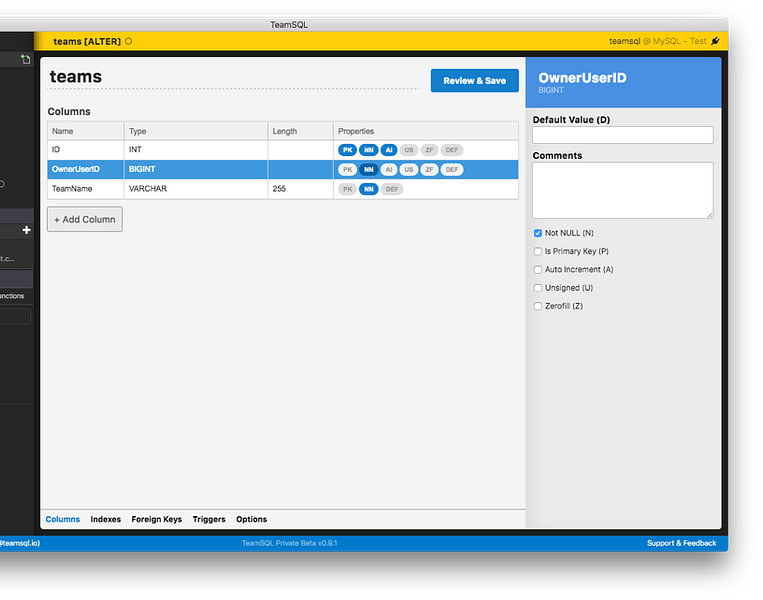
Task: Toggle AI badge on ID row
Action: [x=389, y=150]
